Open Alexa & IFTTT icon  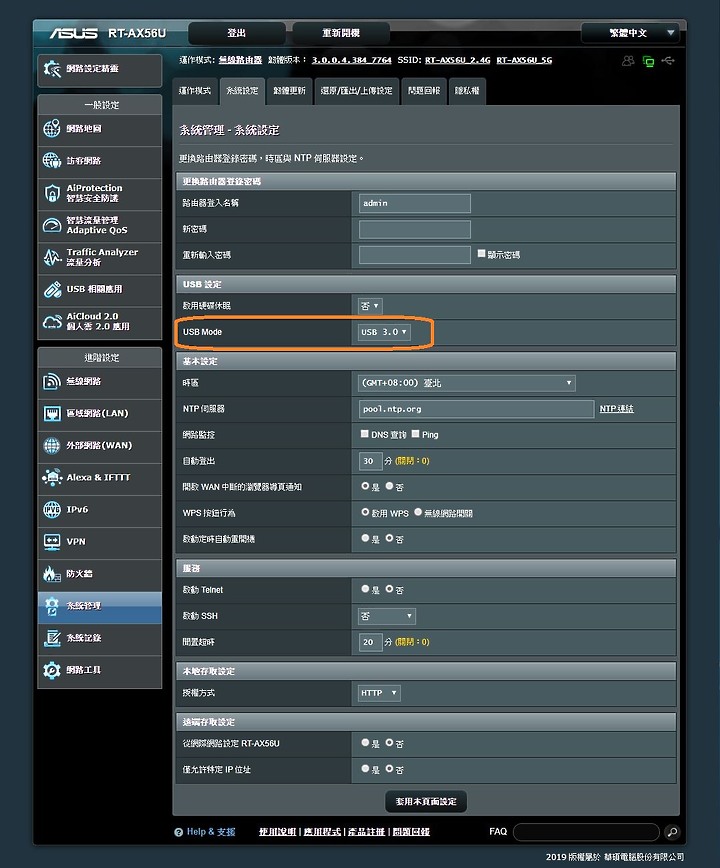tap(52, 477)
